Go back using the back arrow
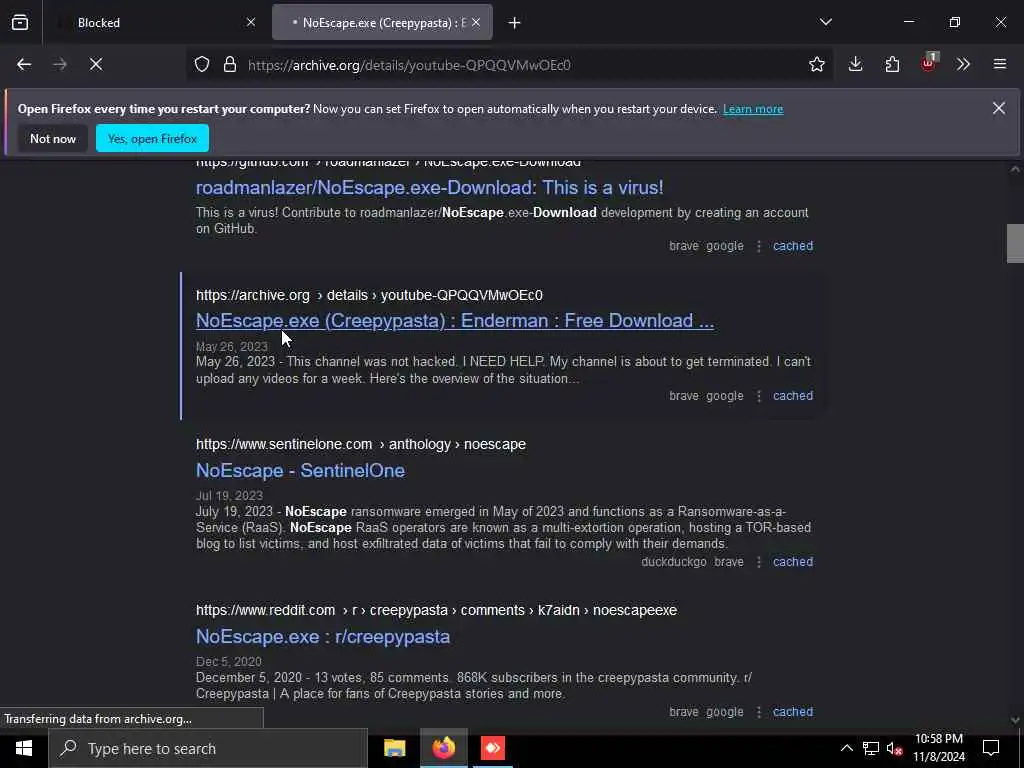The width and height of the screenshot is (1024, 768). (24, 65)
